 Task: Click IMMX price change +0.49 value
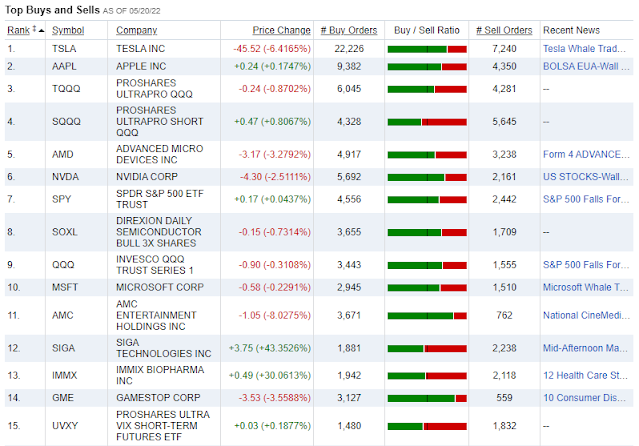pyautogui.click(x=270, y=375)
